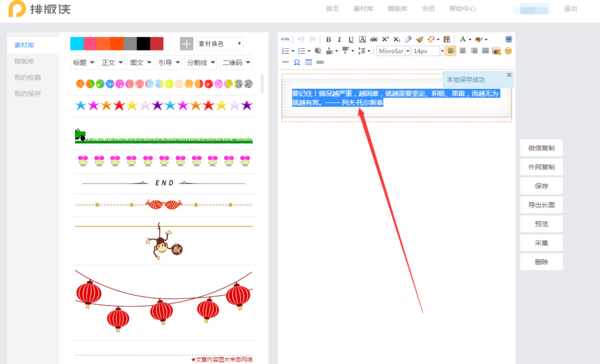Select the monkey divider thumbnail
The image size is (600, 364).
point(164,241)
